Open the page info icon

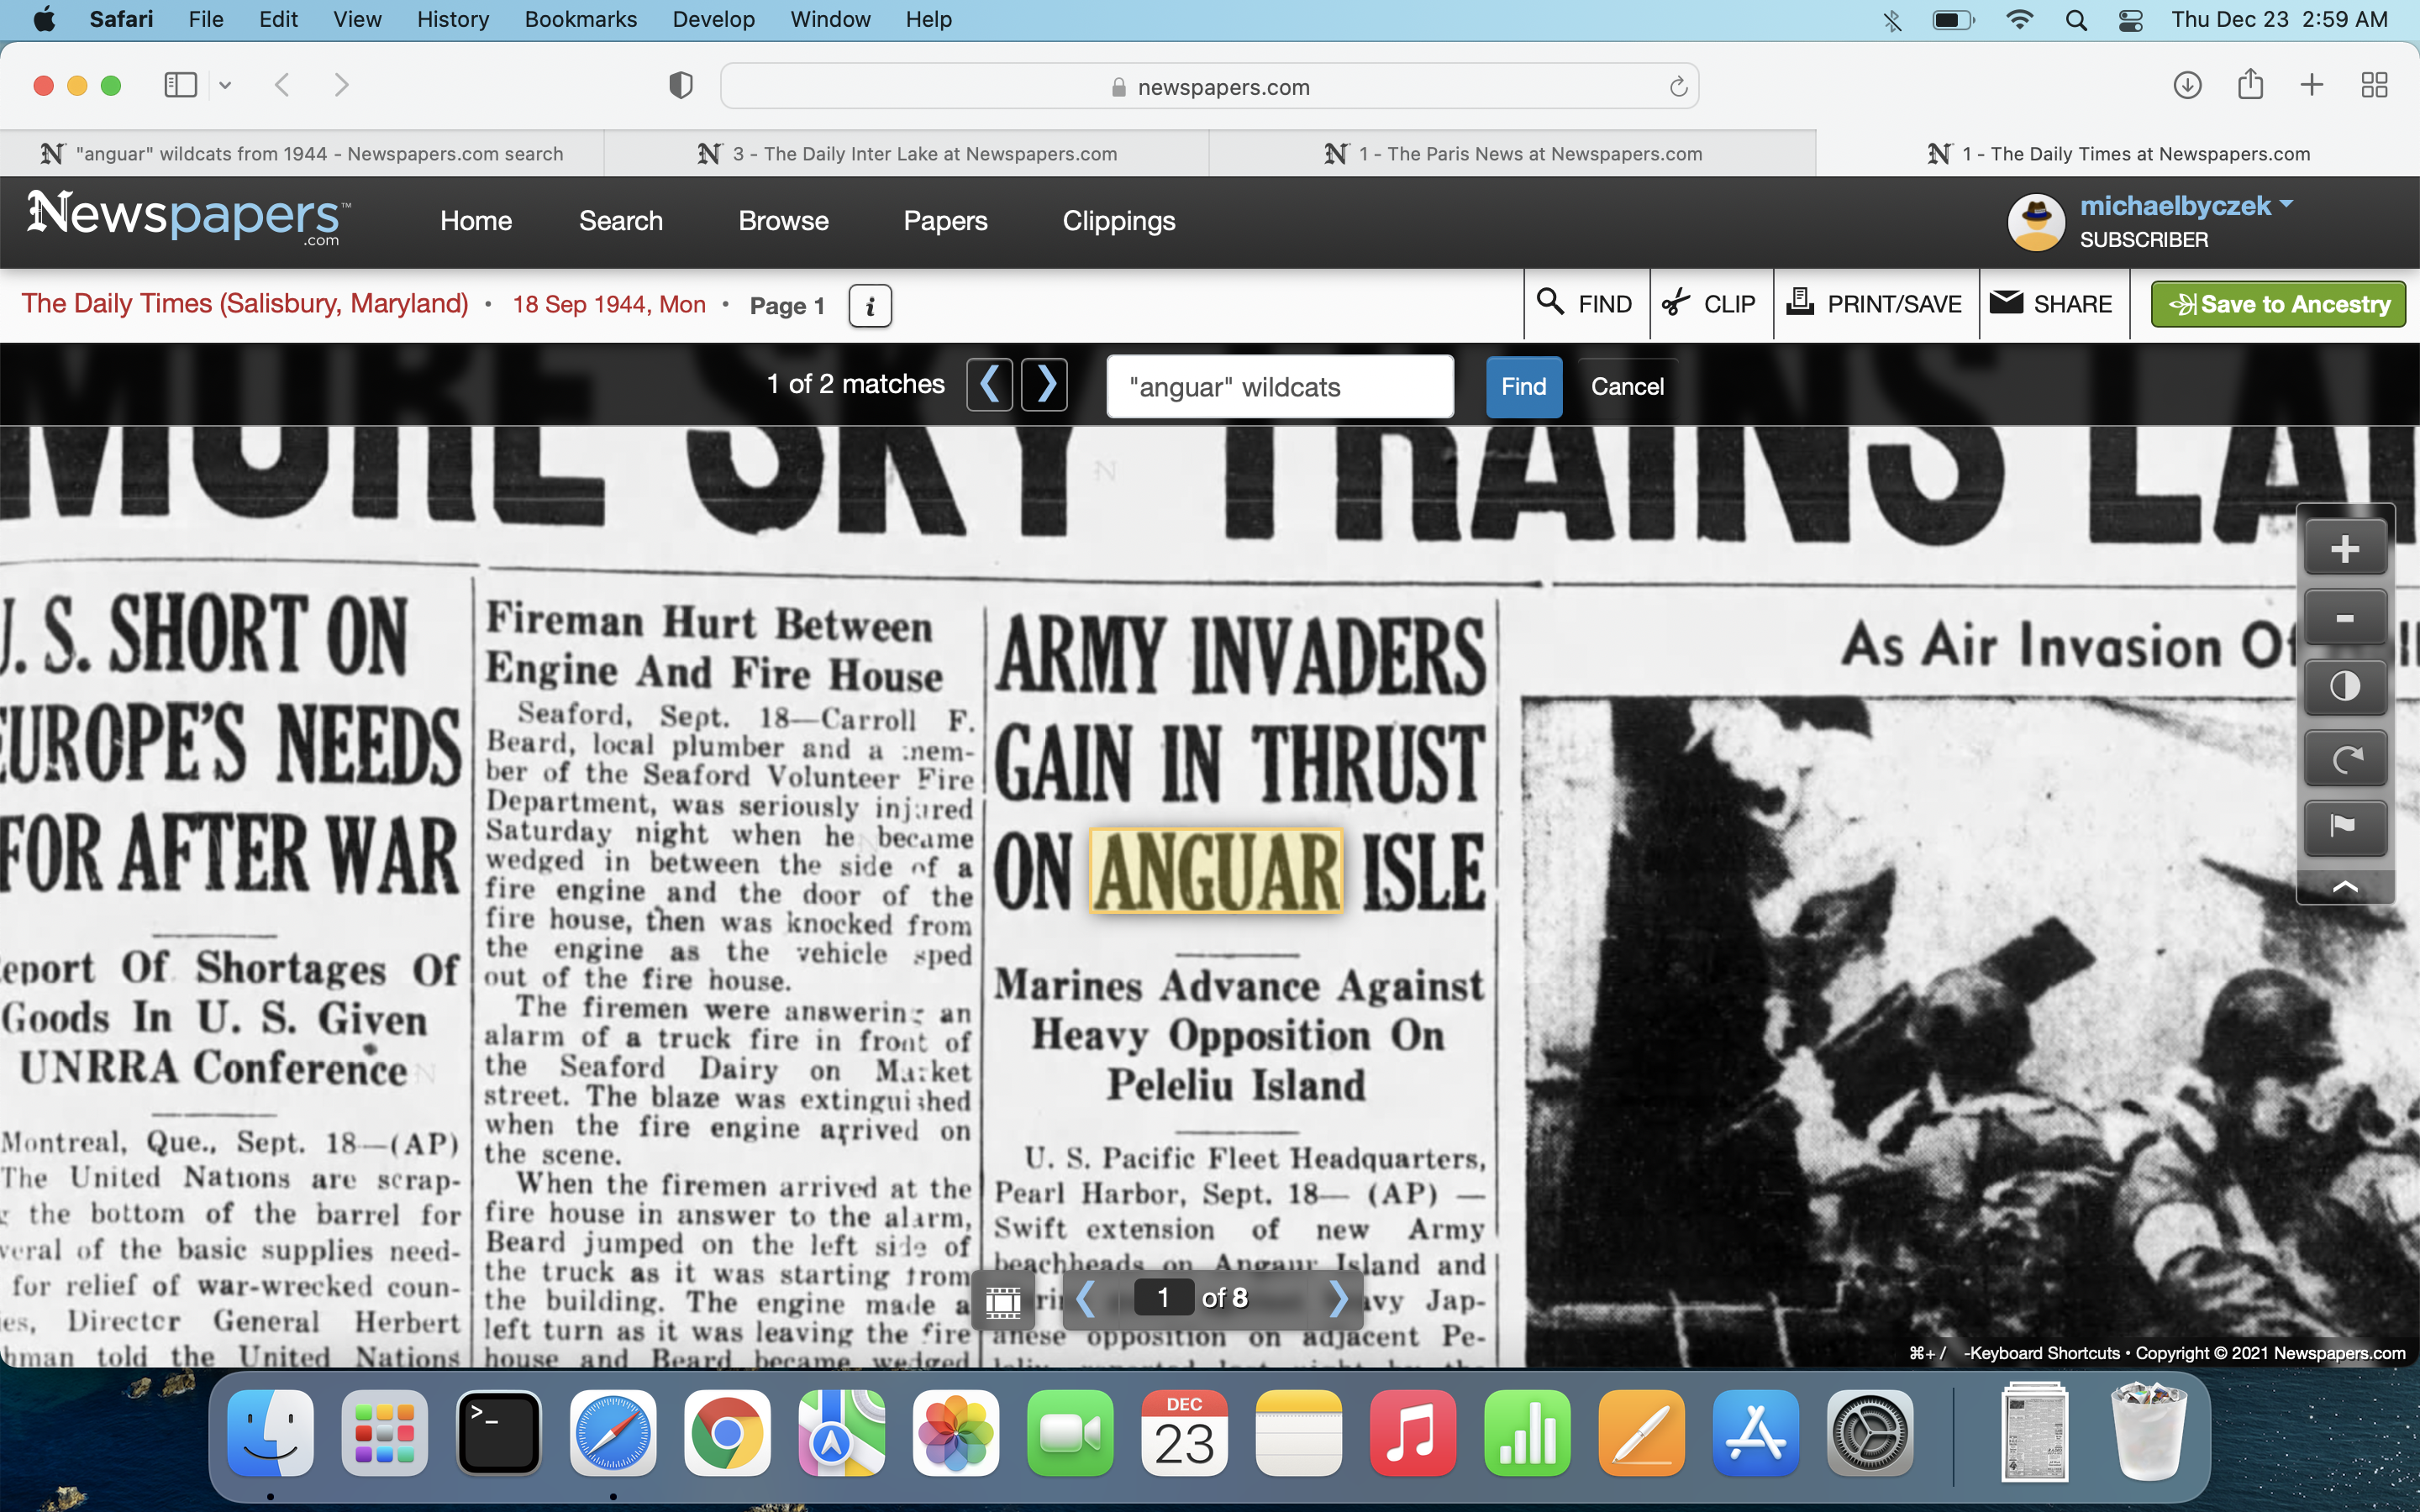870,306
